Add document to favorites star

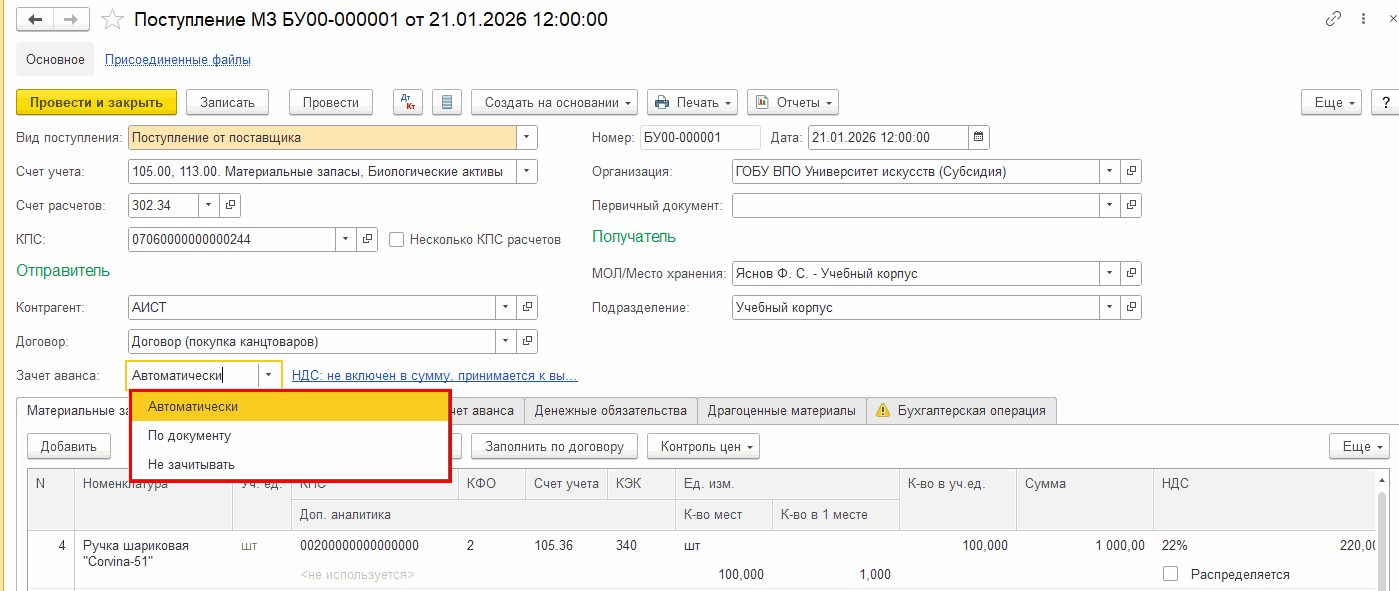(113, 20)
